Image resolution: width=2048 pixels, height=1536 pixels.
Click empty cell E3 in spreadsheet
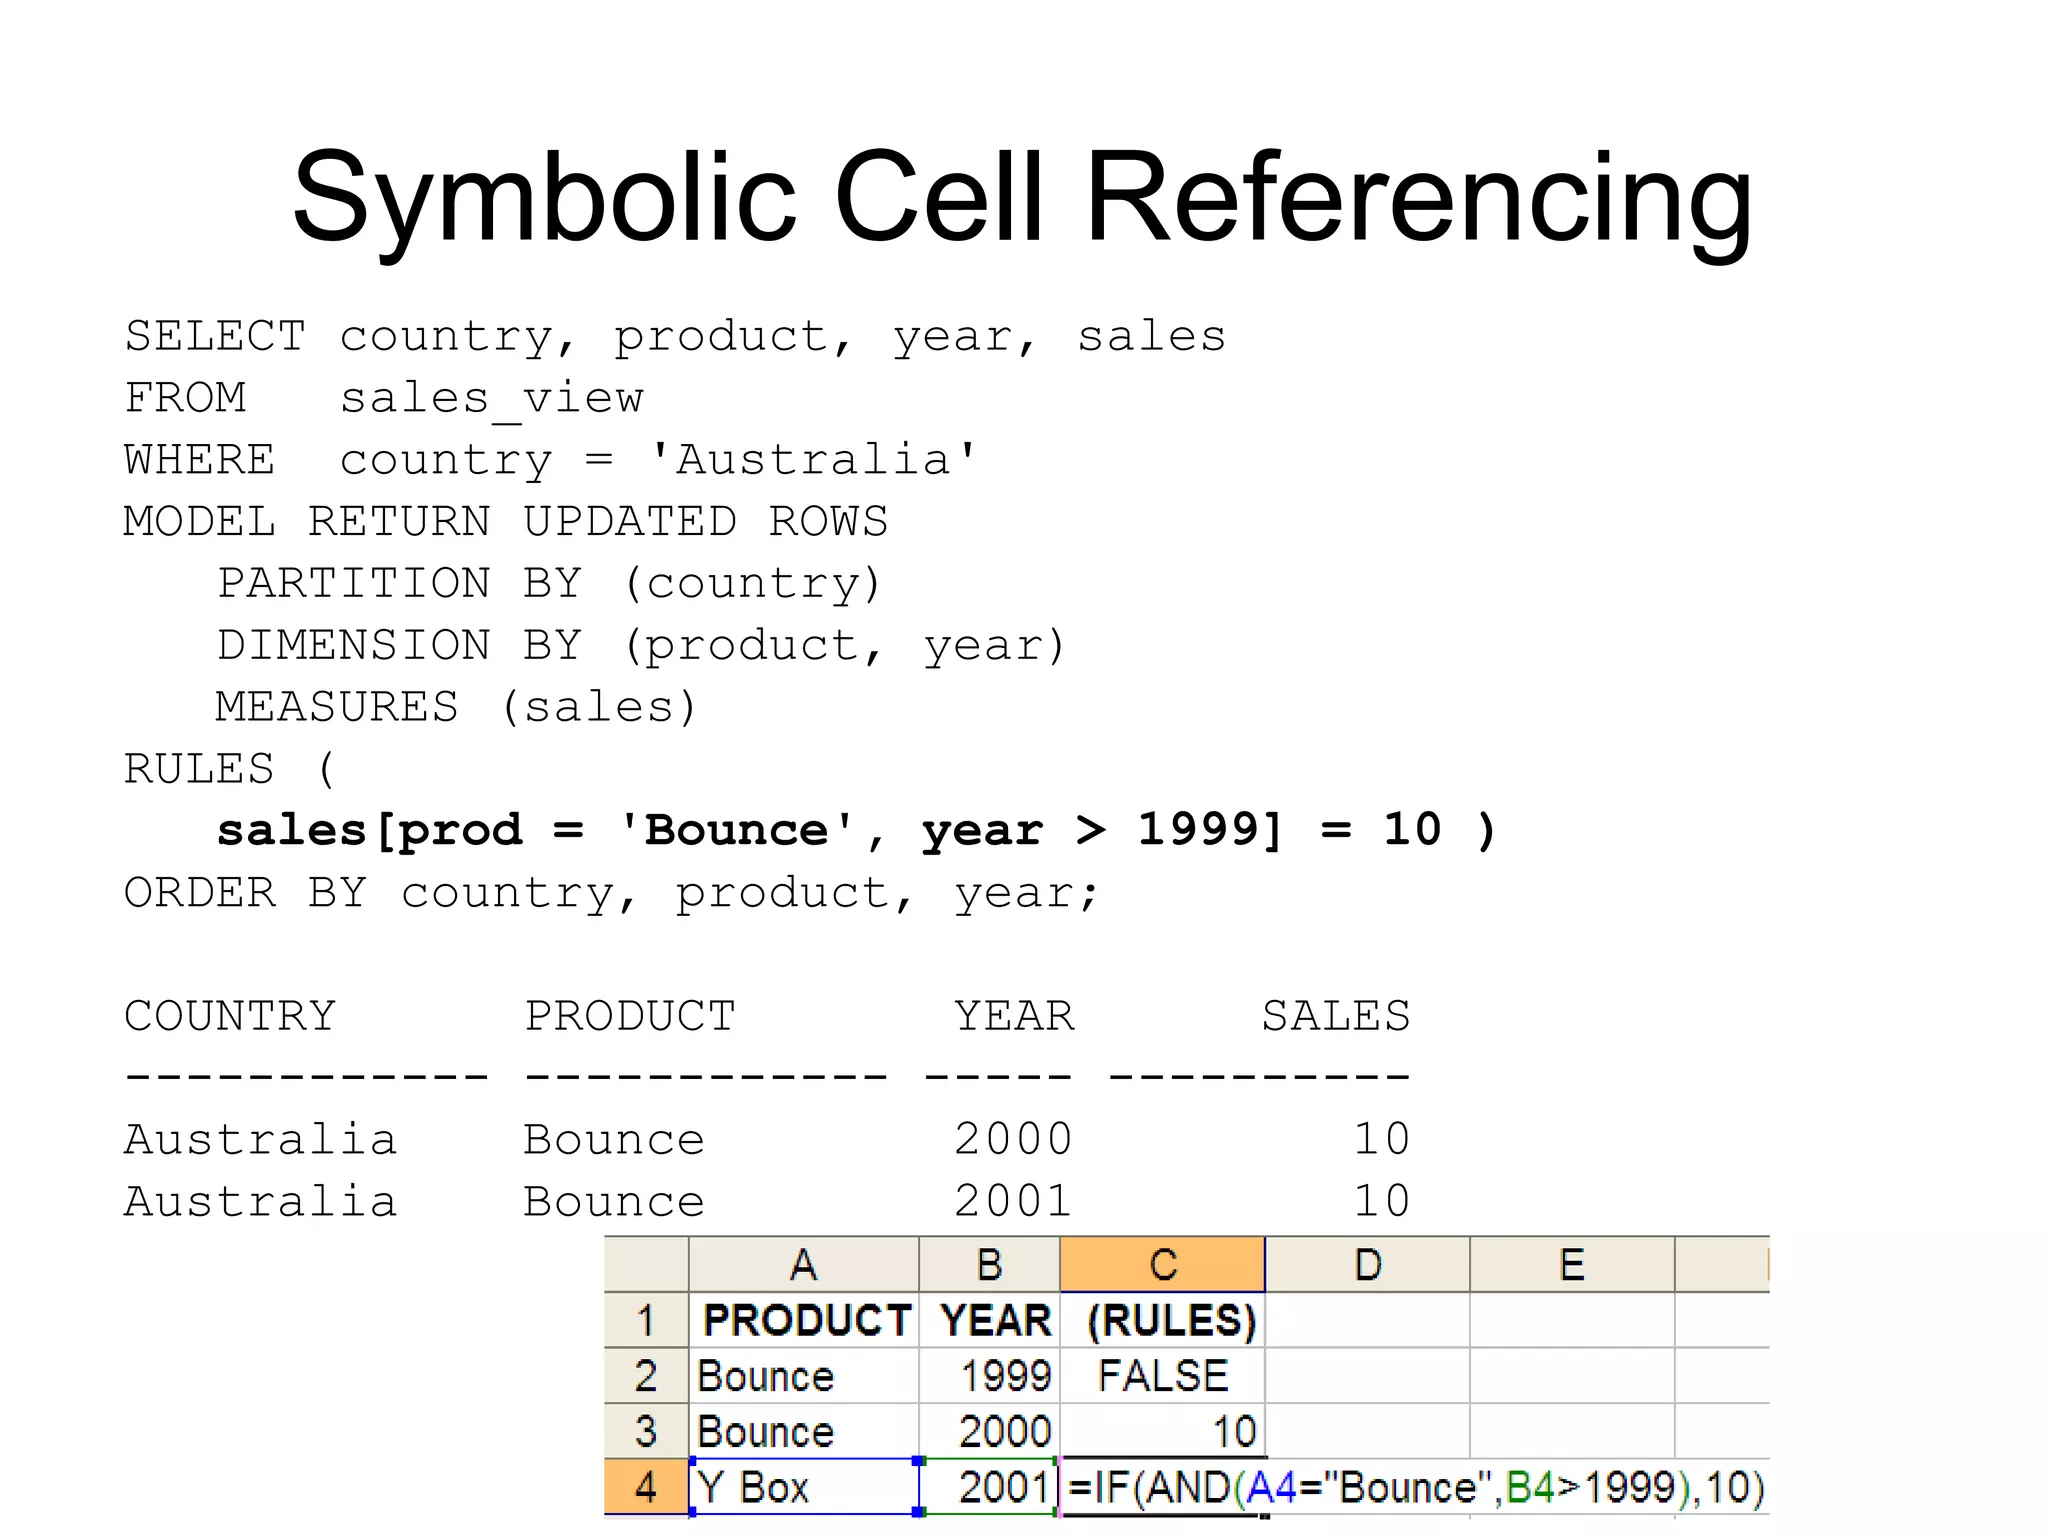tap(1573, 1431)
